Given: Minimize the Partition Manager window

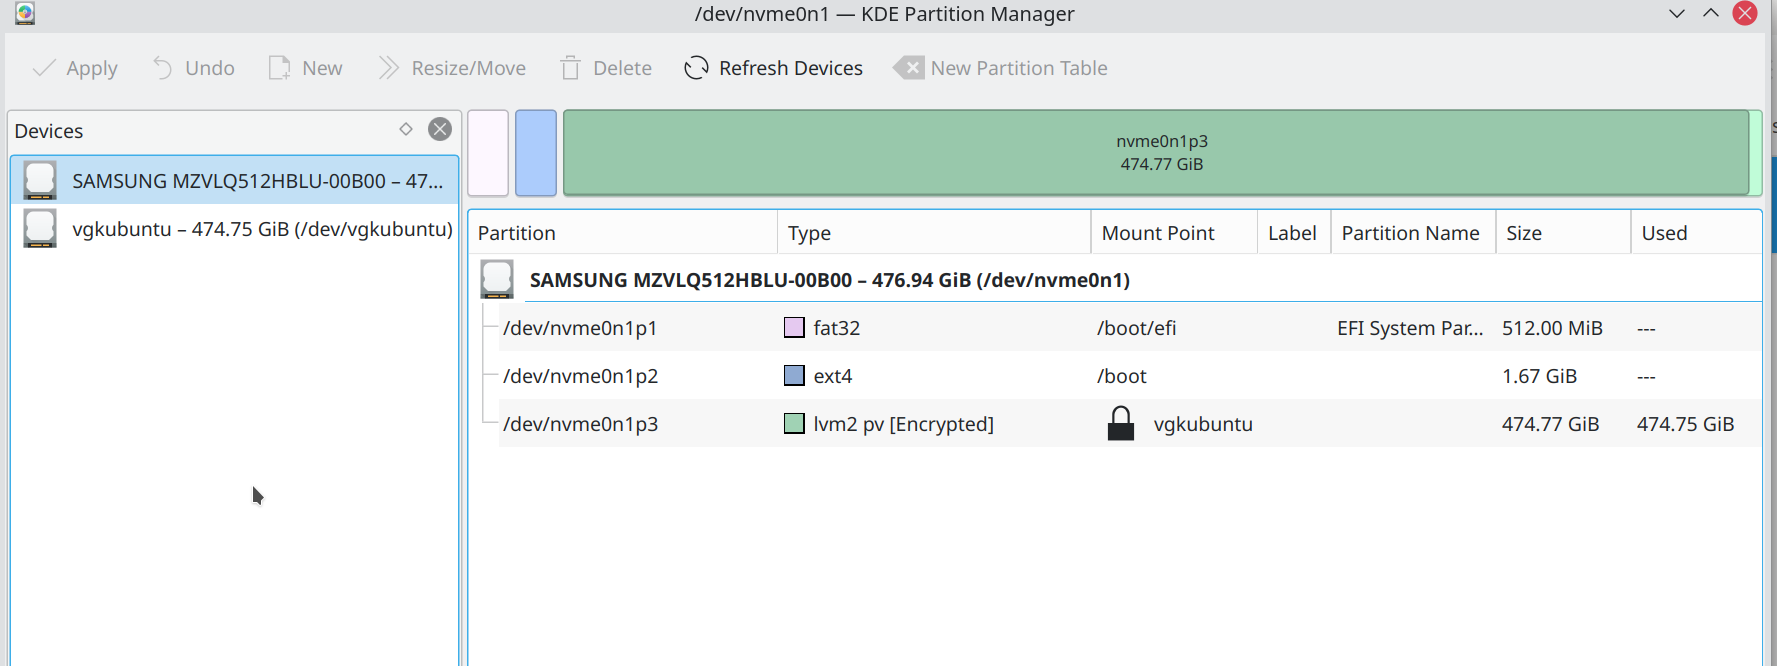Looking at the screenshot, I should pos(1677,13).
